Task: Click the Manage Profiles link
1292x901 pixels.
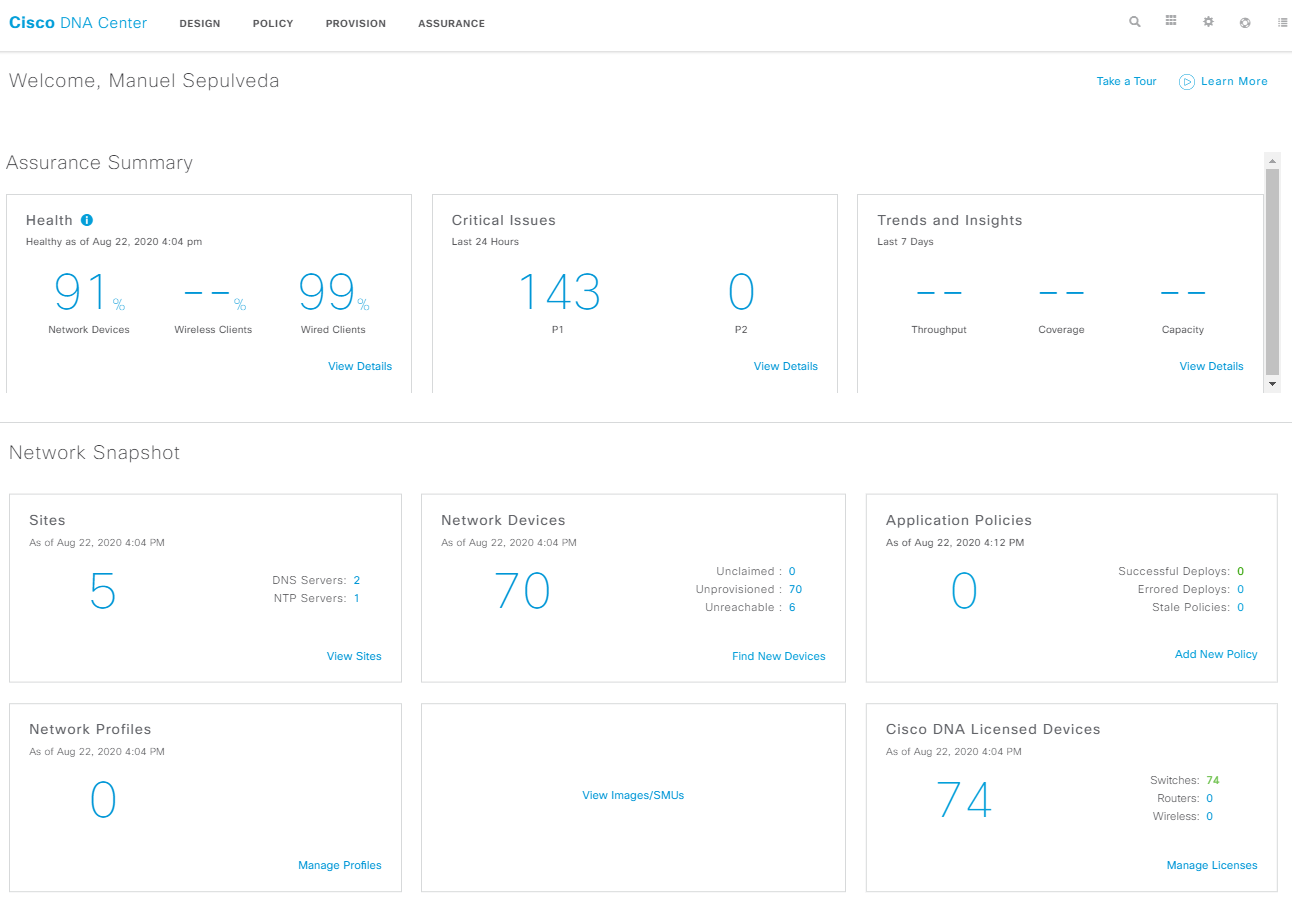Action: point(340,866)
